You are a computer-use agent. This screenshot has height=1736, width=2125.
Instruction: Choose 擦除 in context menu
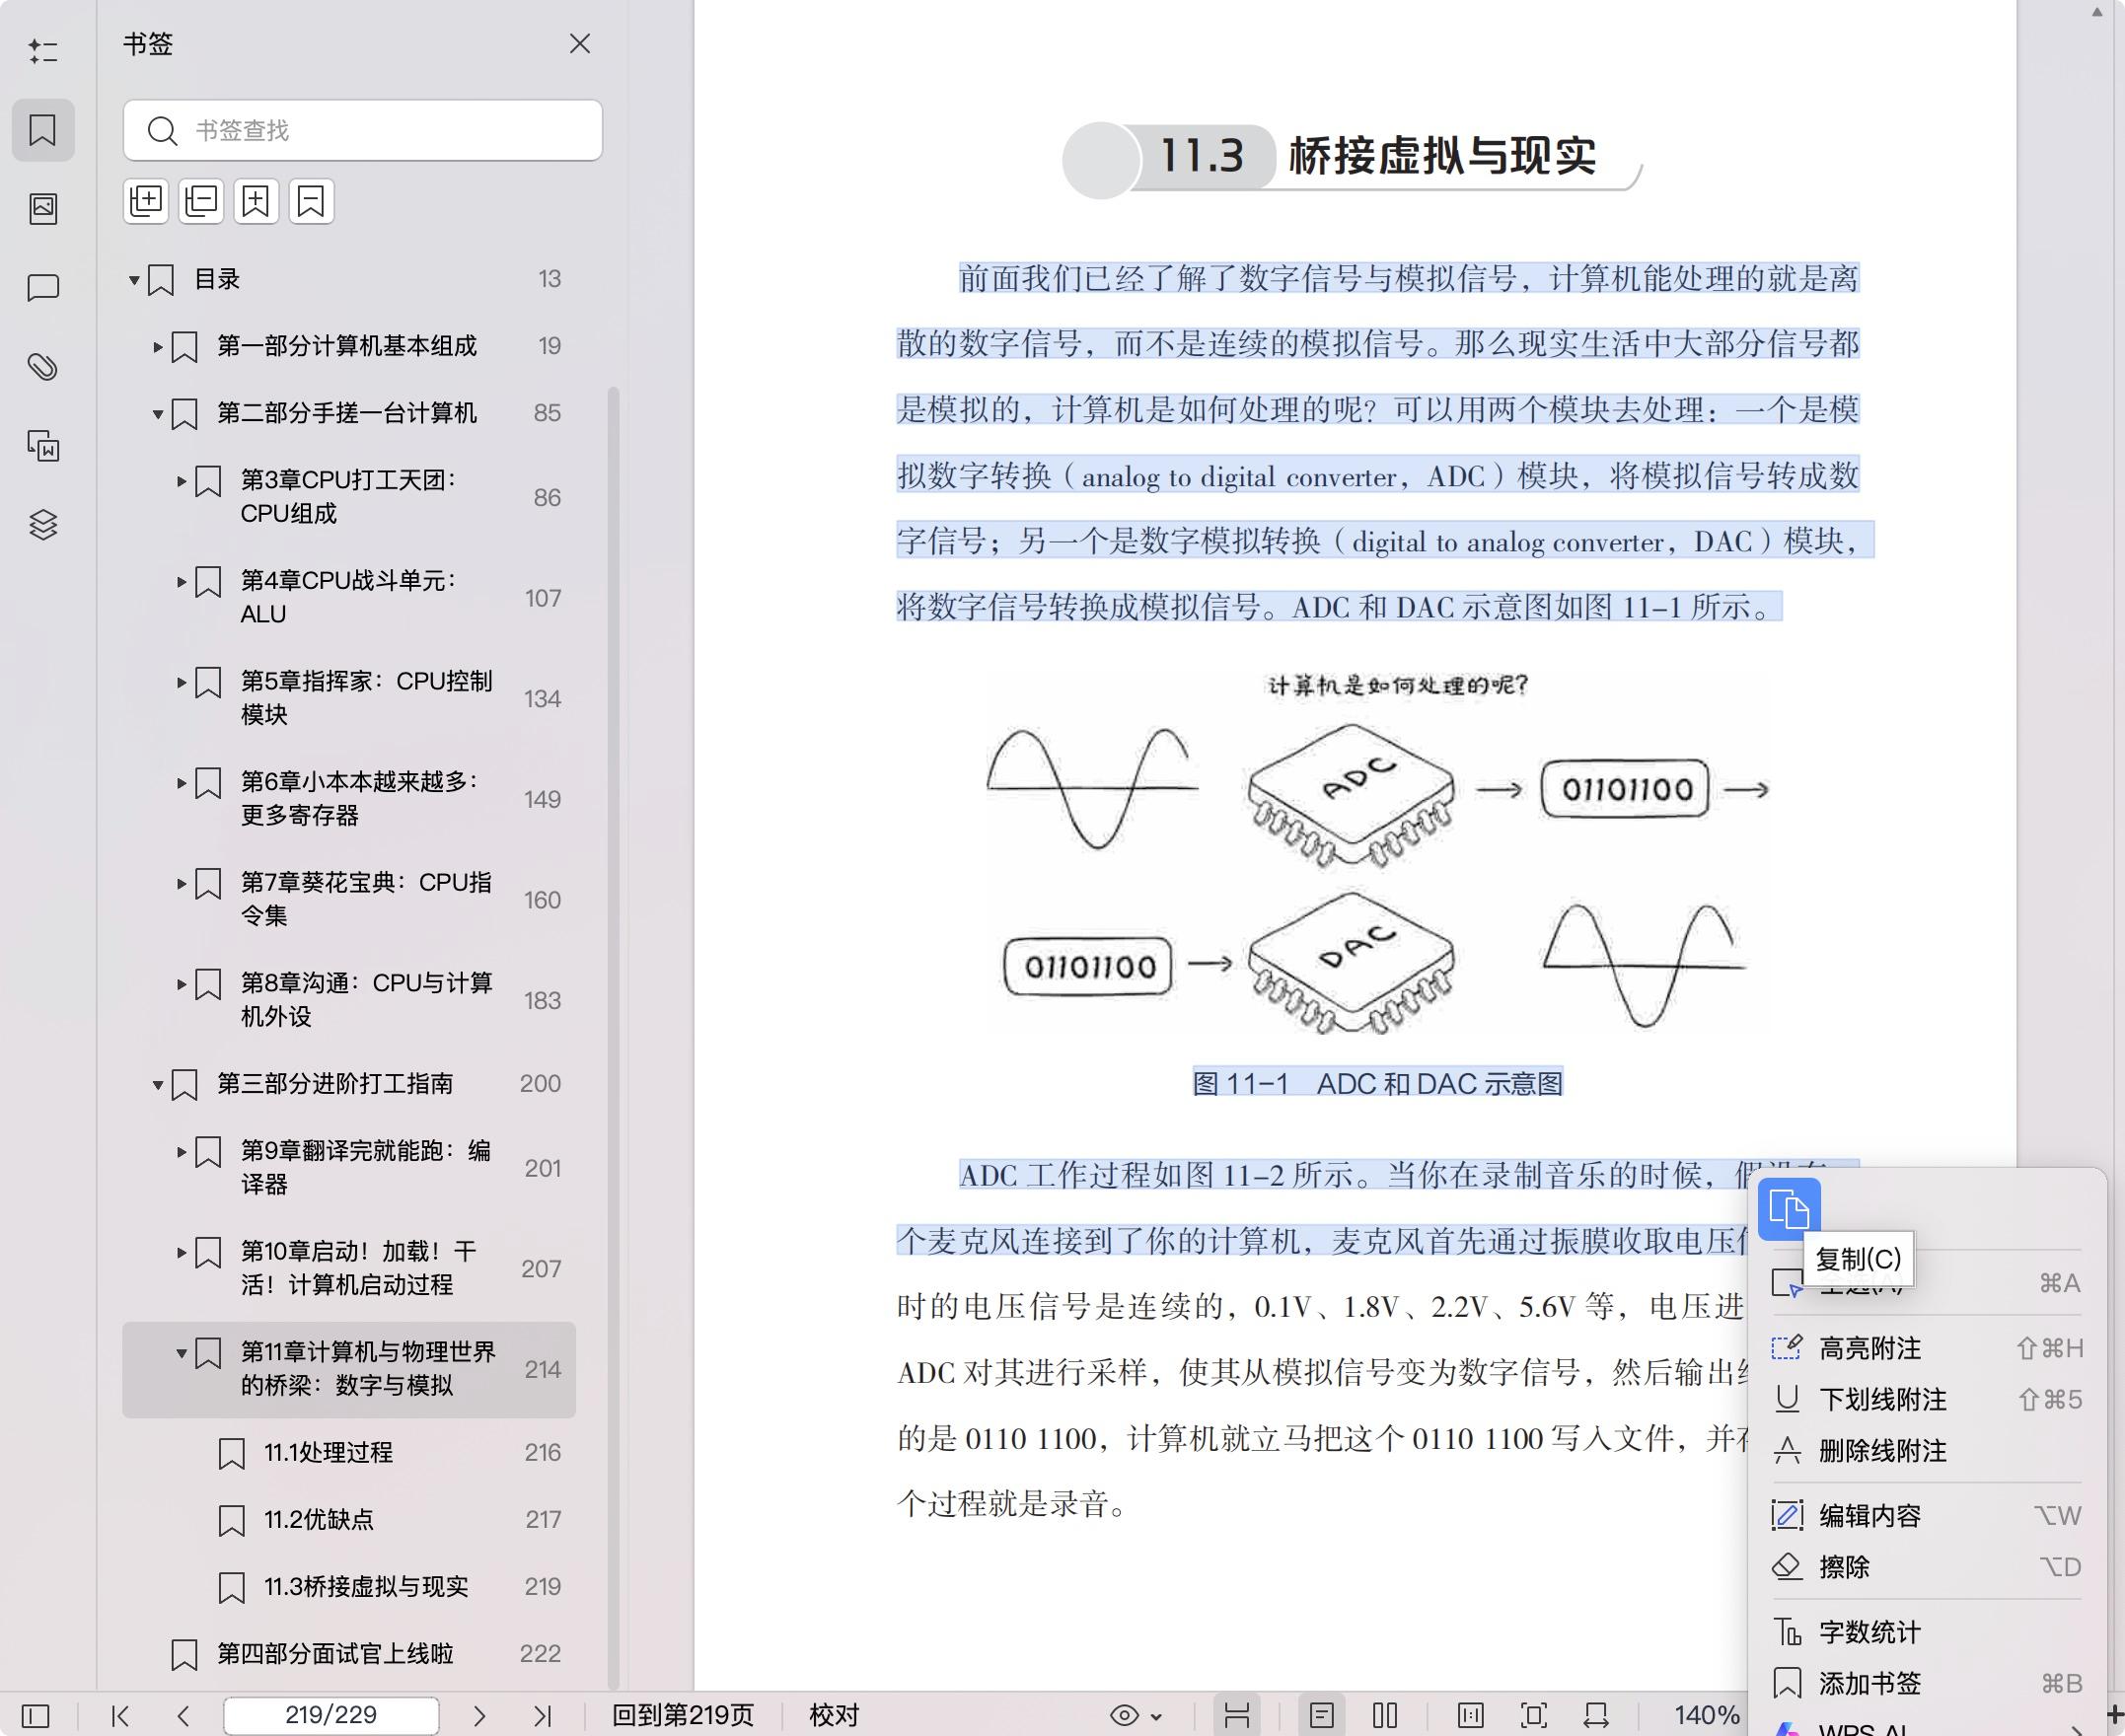(1926, 1566)
